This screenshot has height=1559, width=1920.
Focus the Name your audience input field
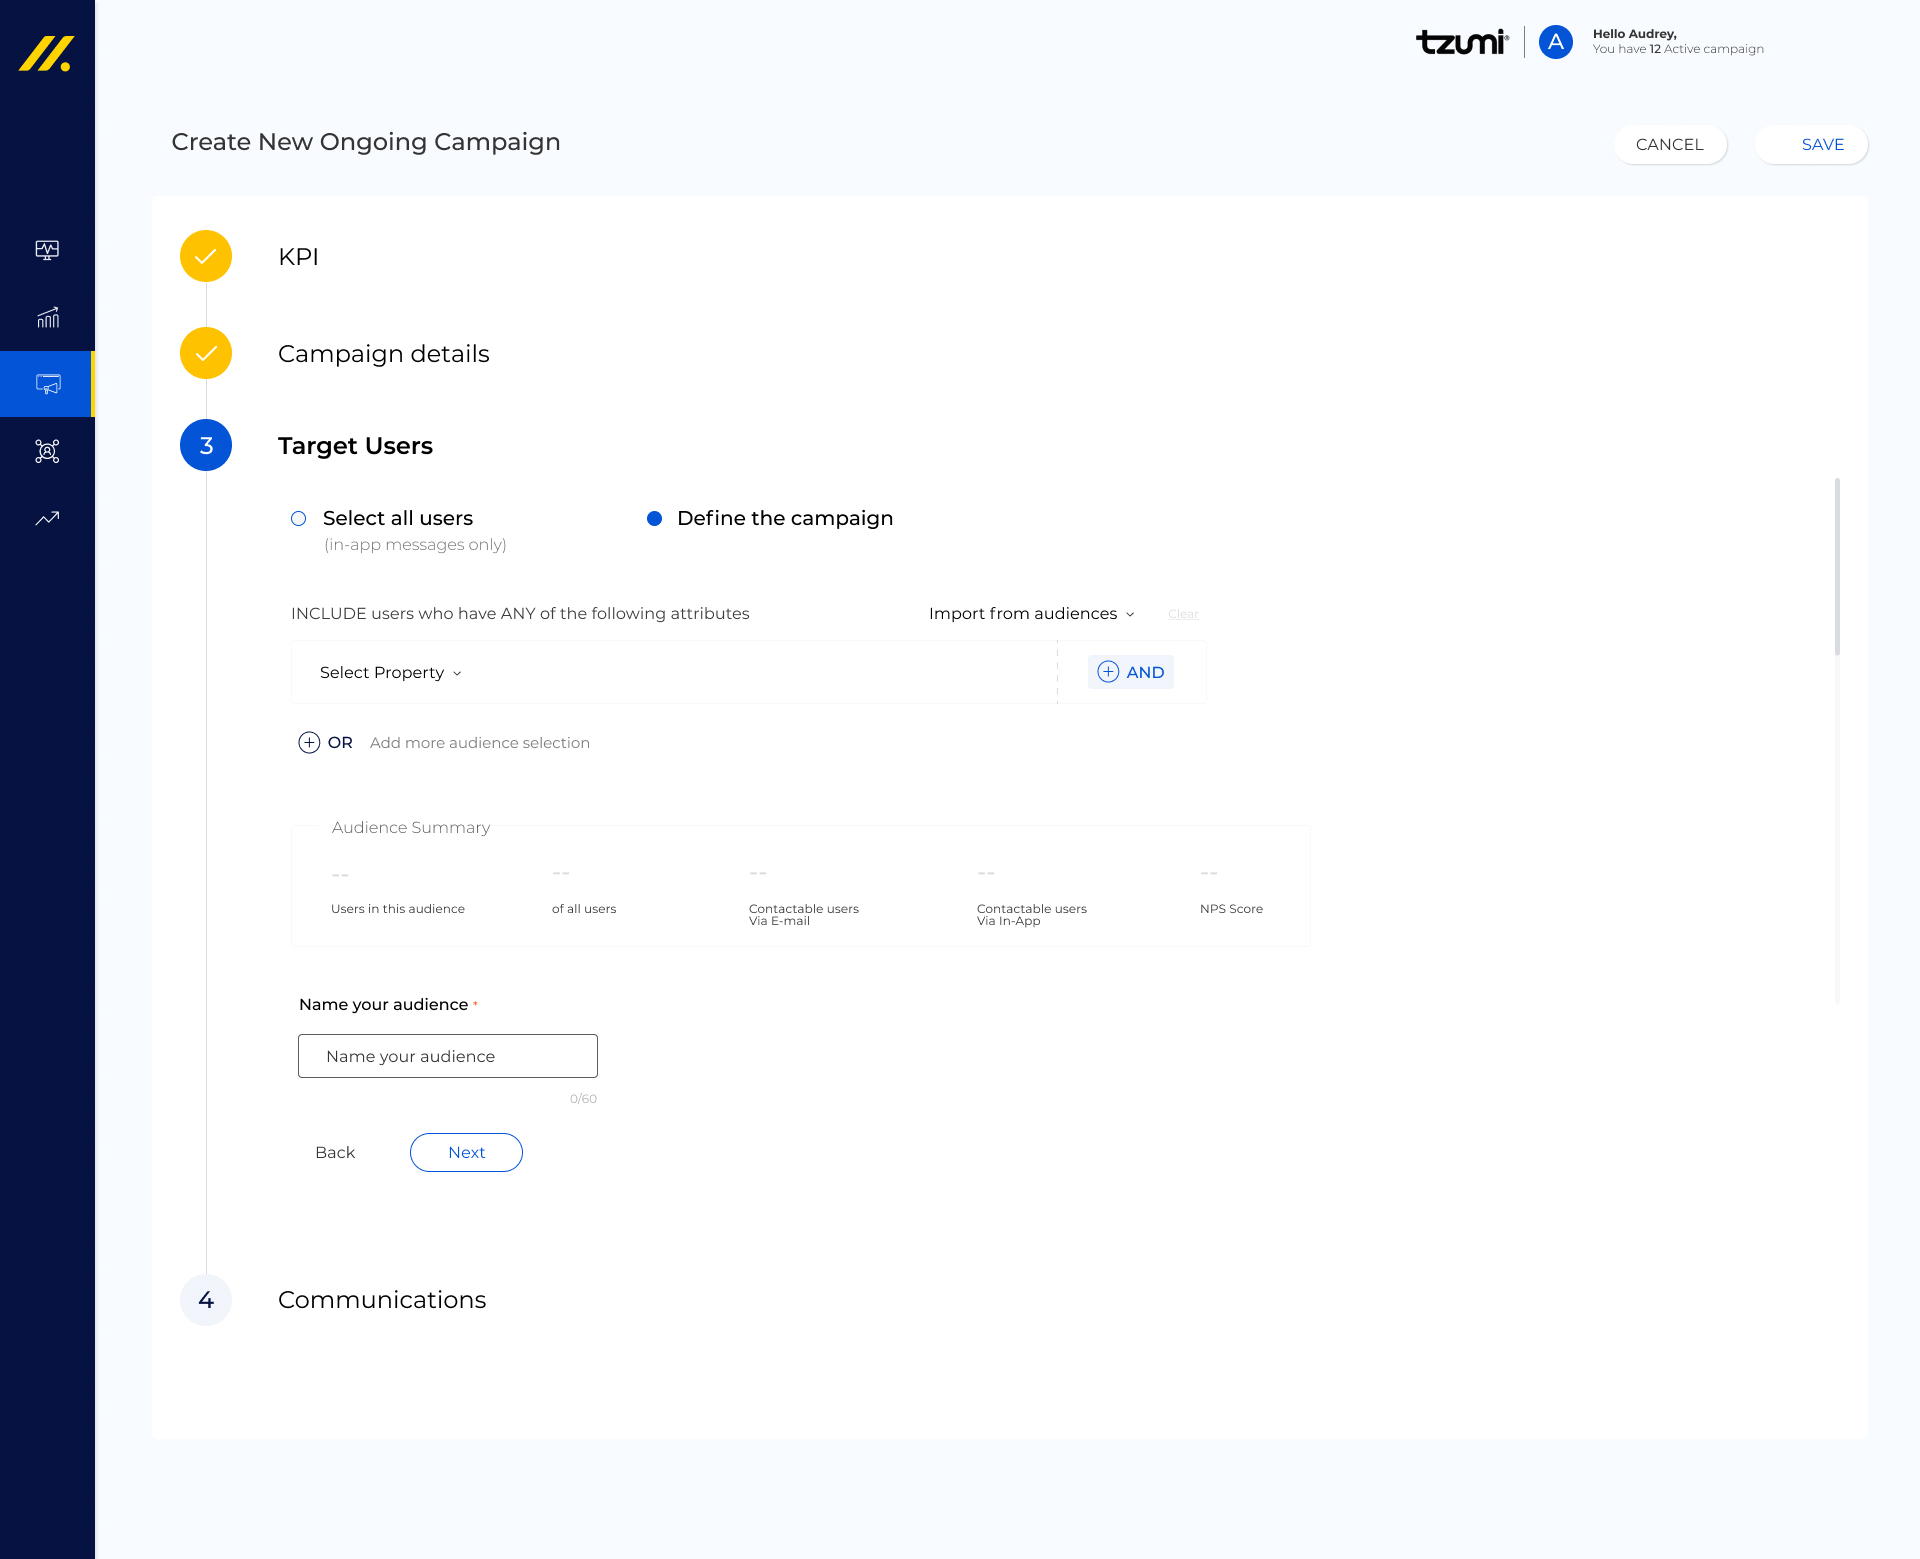[x=448, y=1056]
